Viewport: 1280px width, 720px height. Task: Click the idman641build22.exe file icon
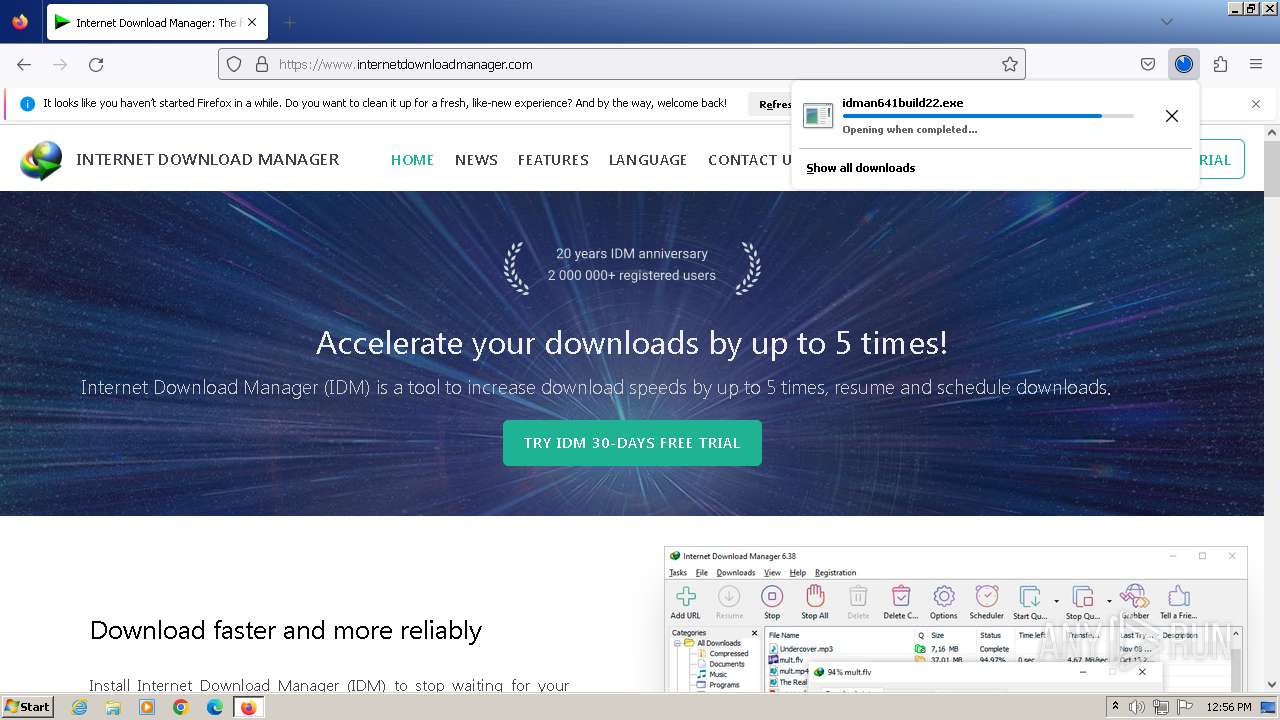tap(818, 116)
